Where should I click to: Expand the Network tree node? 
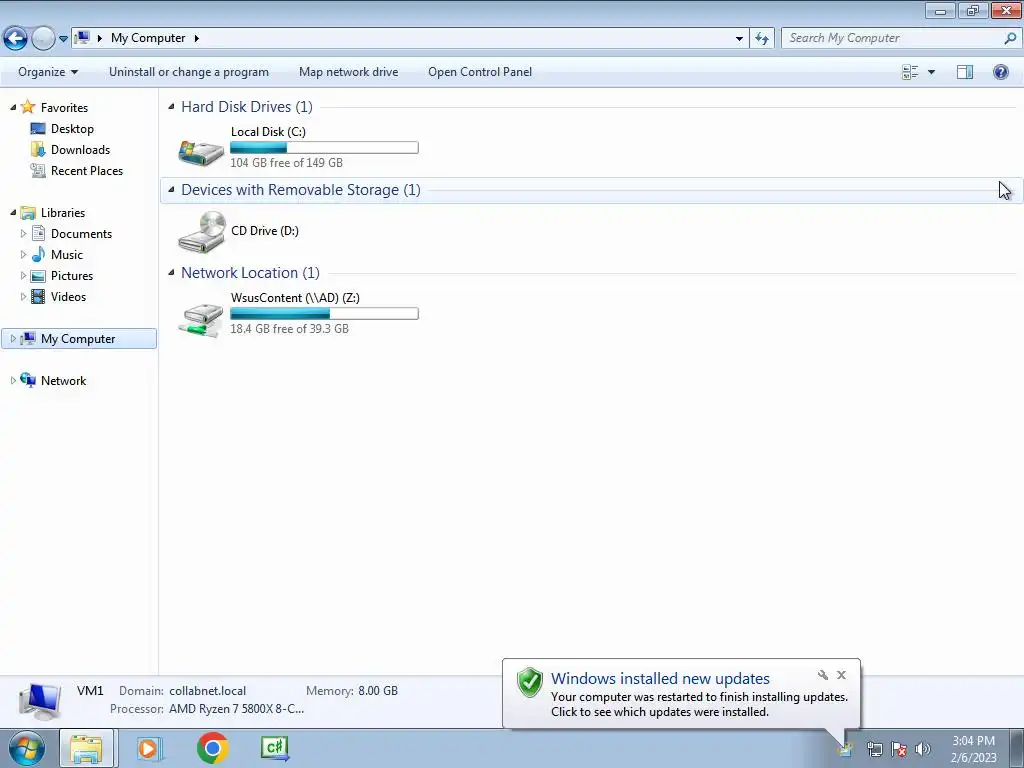[x=13, y=380]
